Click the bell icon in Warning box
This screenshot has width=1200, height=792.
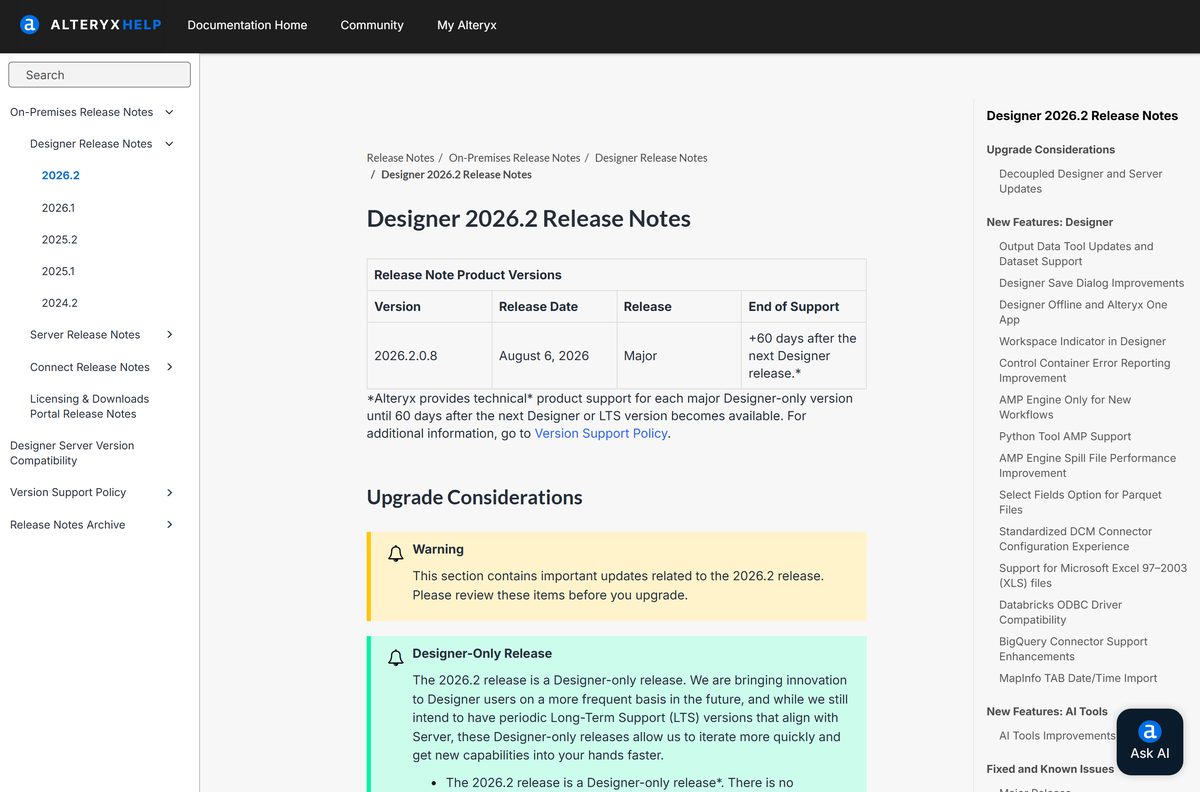396,553
